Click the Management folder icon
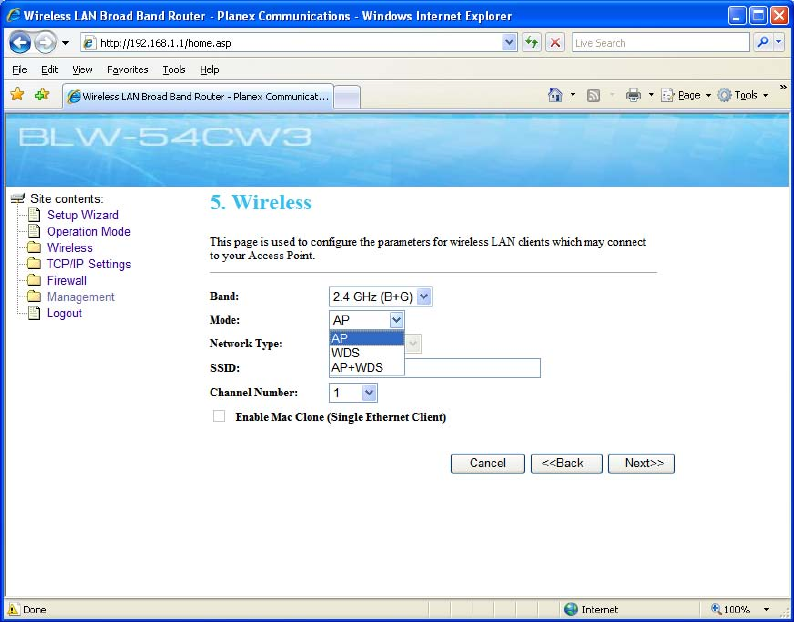The width and height of the screenshot is (794, 622). coord(34,297)
